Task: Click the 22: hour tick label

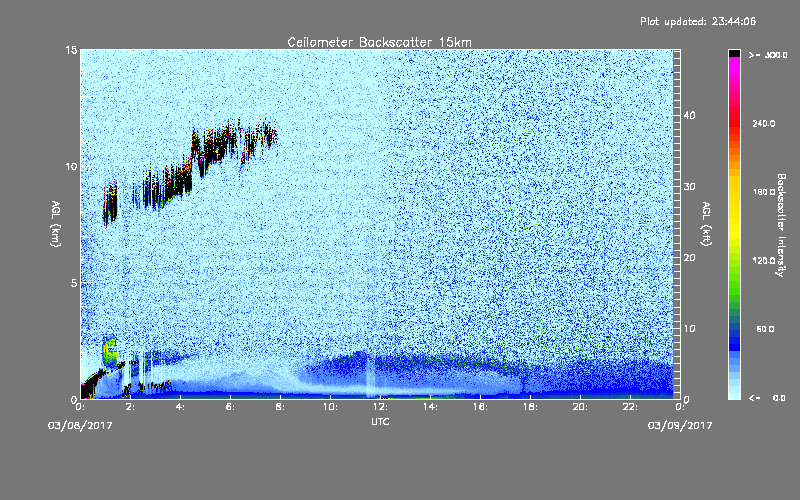Action: [630, 407]
